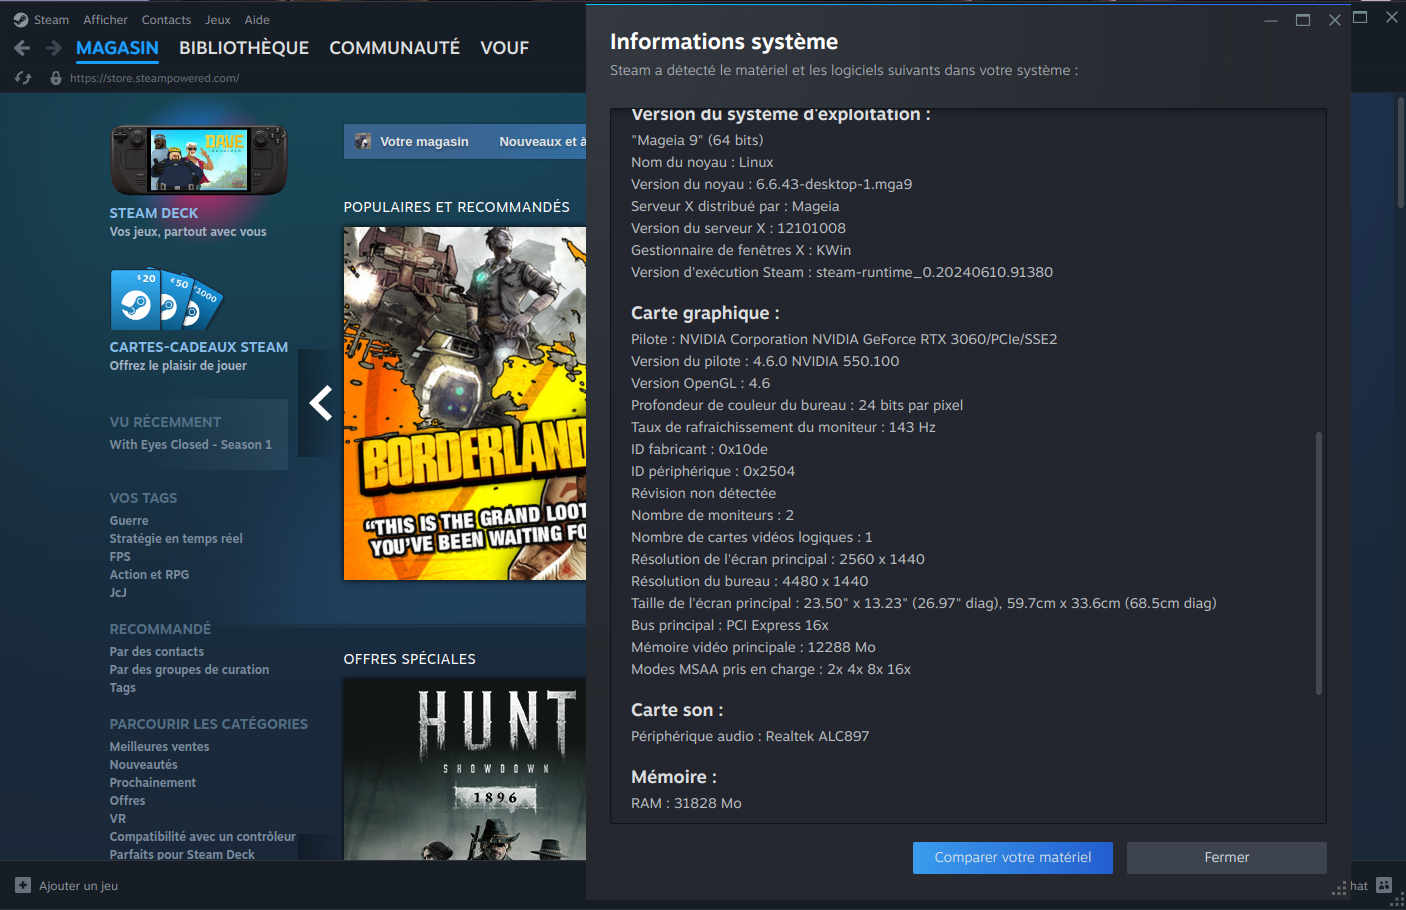The image size is (1406, 910).
Task: Open the Steam menu
Action: coord(51,20)
